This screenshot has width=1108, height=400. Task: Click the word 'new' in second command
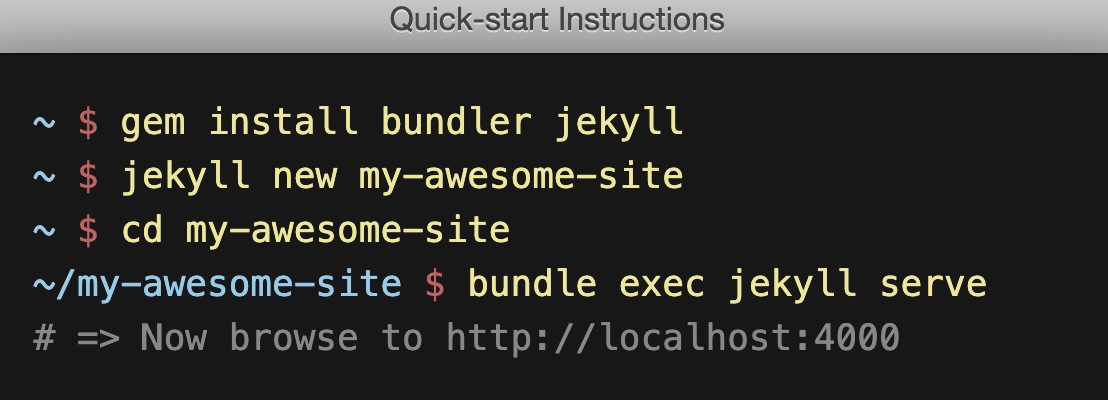(x=305, y=177)
